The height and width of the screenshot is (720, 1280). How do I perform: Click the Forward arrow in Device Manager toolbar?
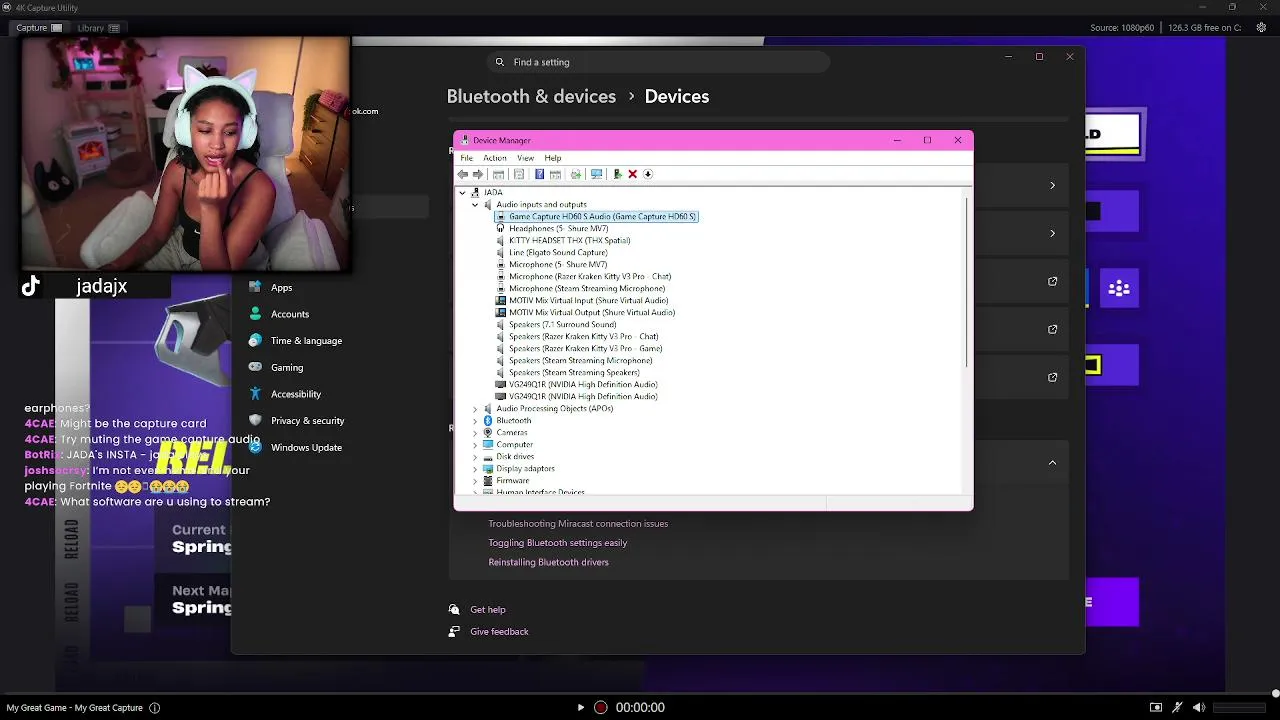478,174
